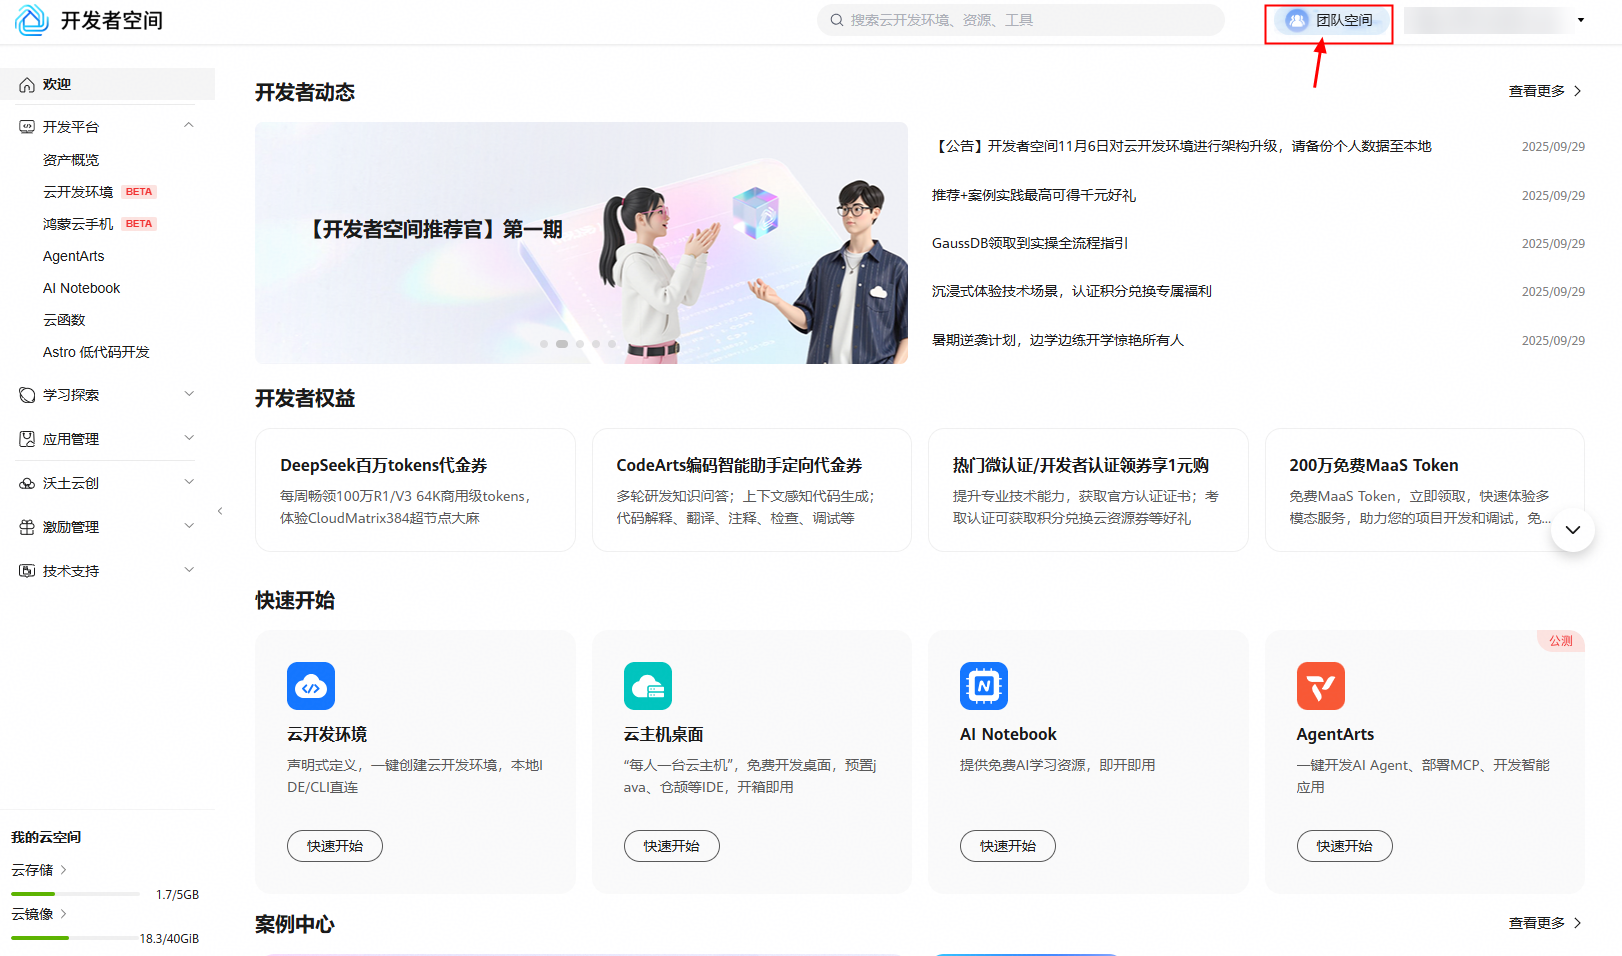Expand the 应用管理 menu chevron
Image resolution: width=1622 pixels, height=956 pixels.
coord(189,438)
